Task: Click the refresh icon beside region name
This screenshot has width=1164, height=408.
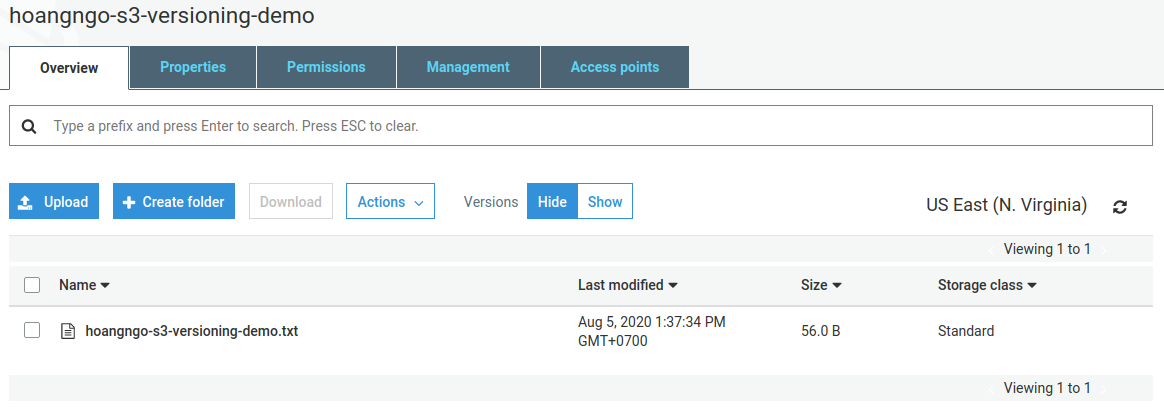Action: click(1120, 206)
